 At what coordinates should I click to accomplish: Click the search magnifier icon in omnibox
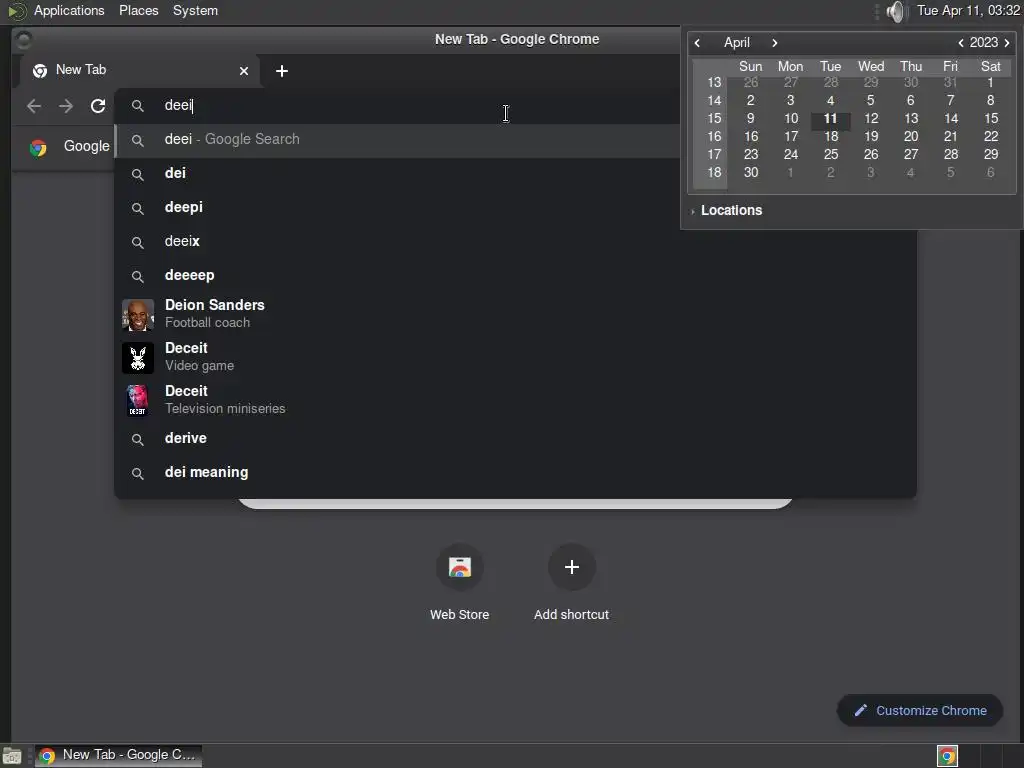[x=138, y=106]
